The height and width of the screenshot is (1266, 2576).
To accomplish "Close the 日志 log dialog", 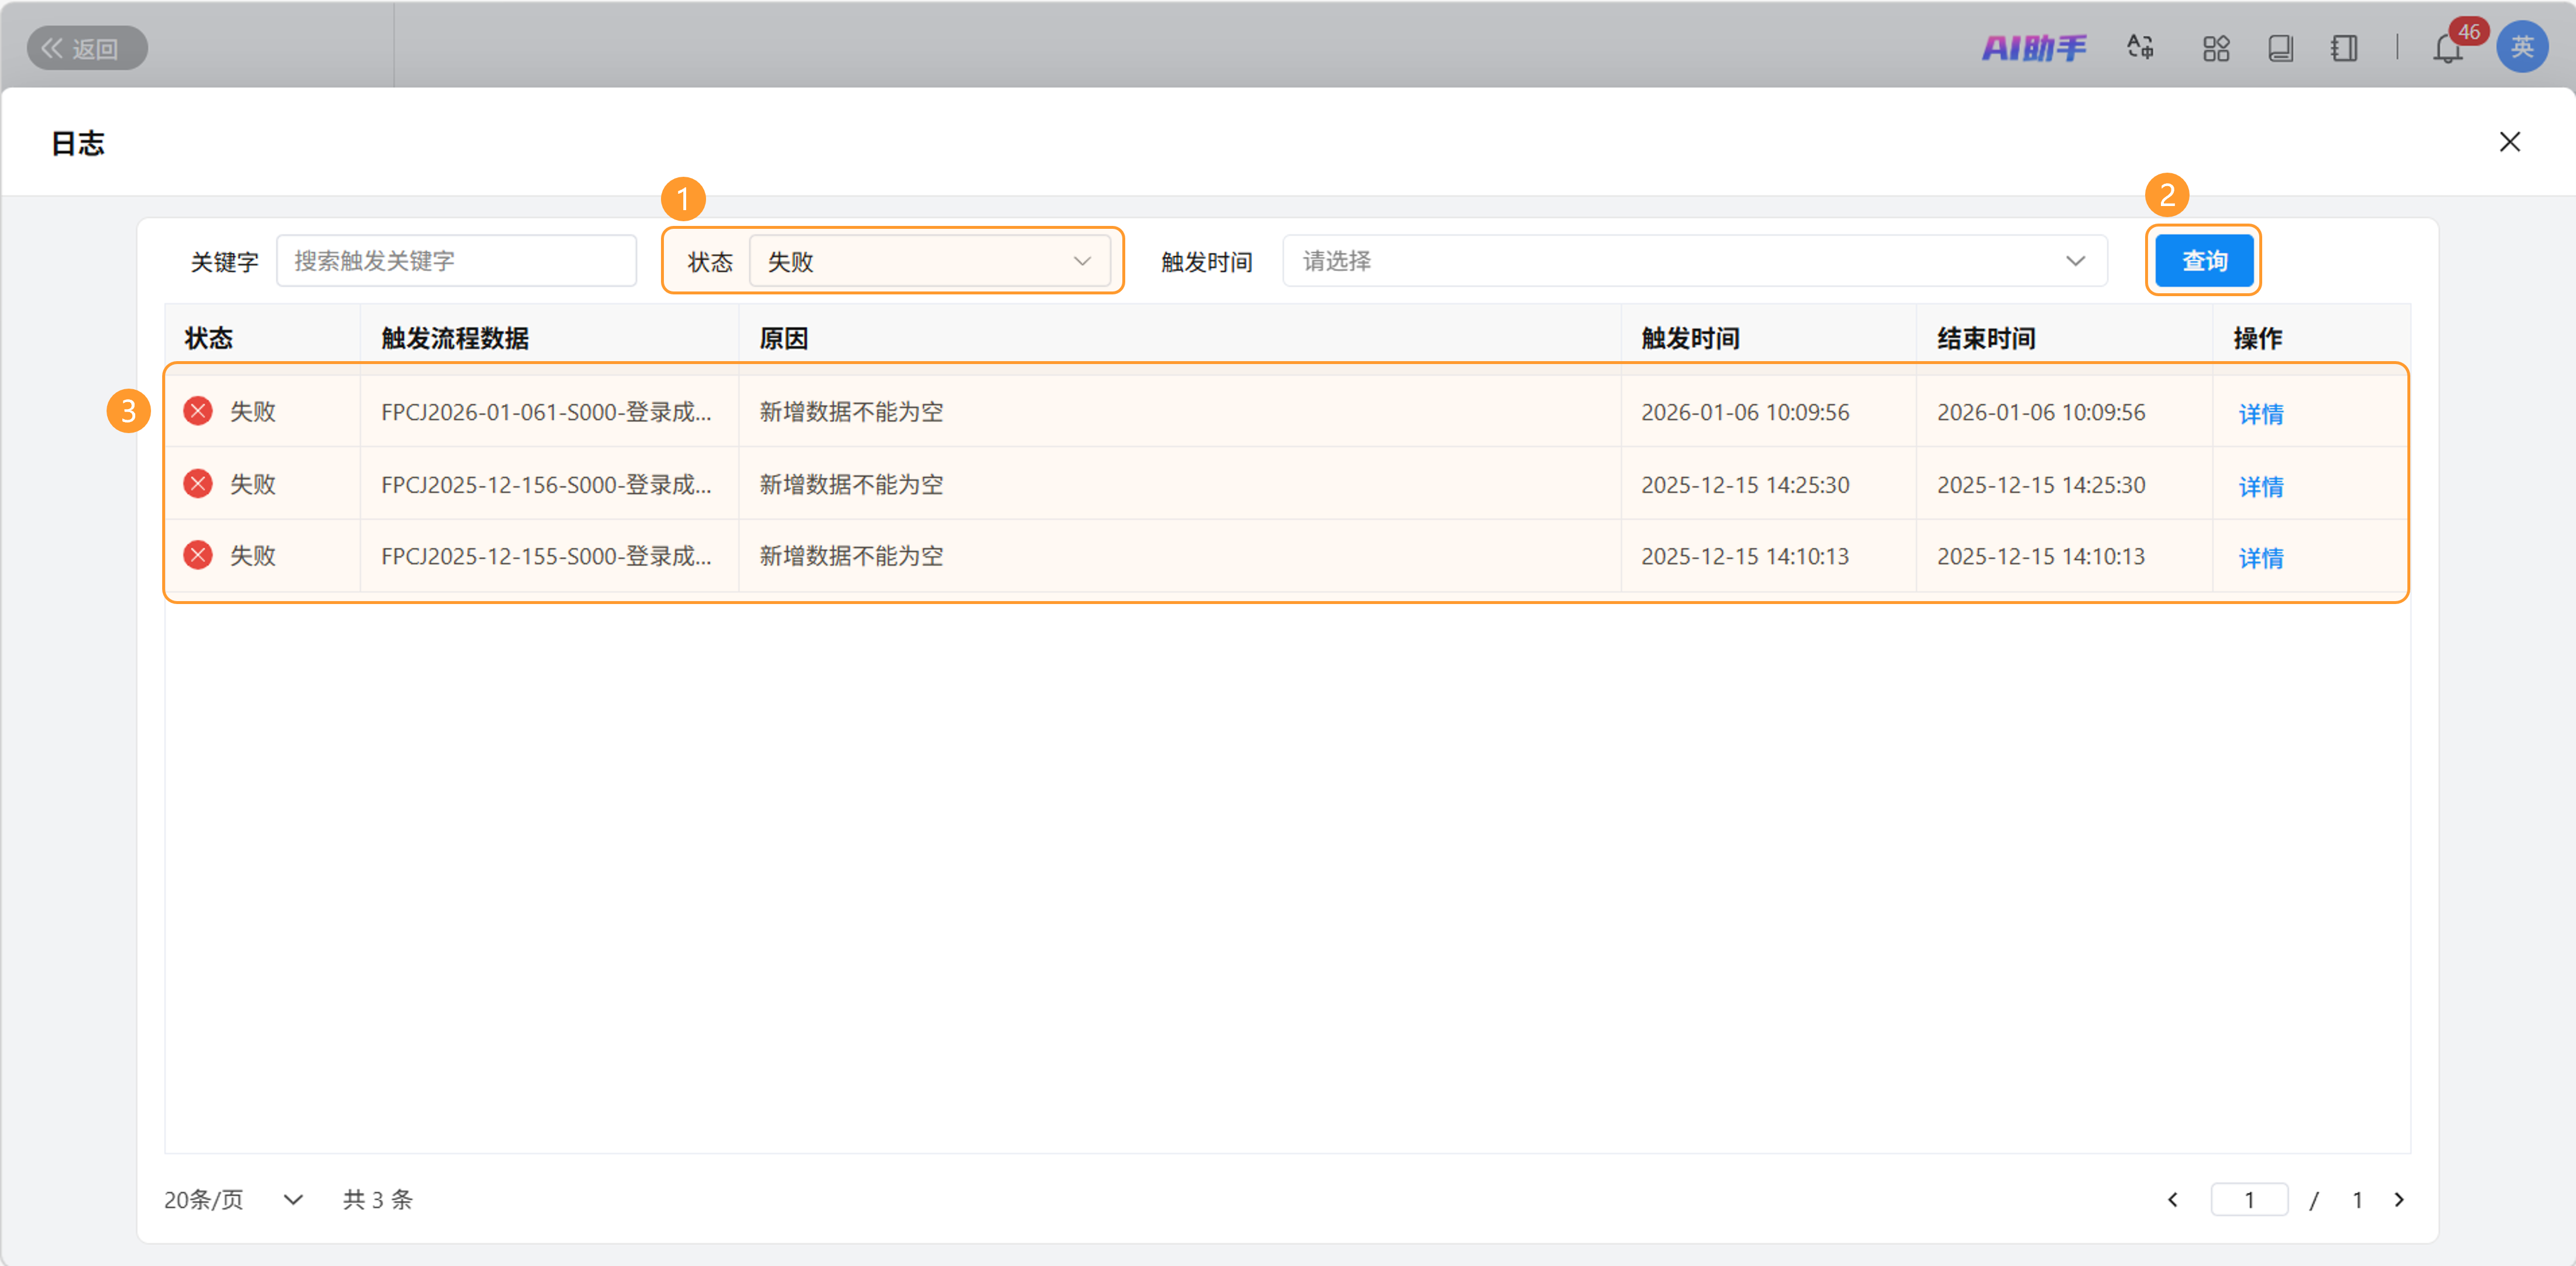I will 2509,142.
